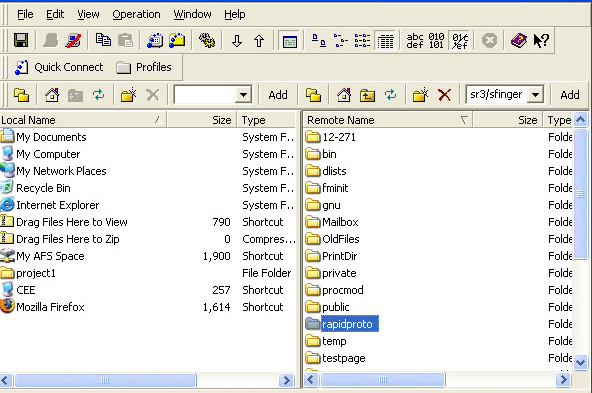The image size is (592, 393).
Task: Switch to Small Icons view
Action: (341, 40)
